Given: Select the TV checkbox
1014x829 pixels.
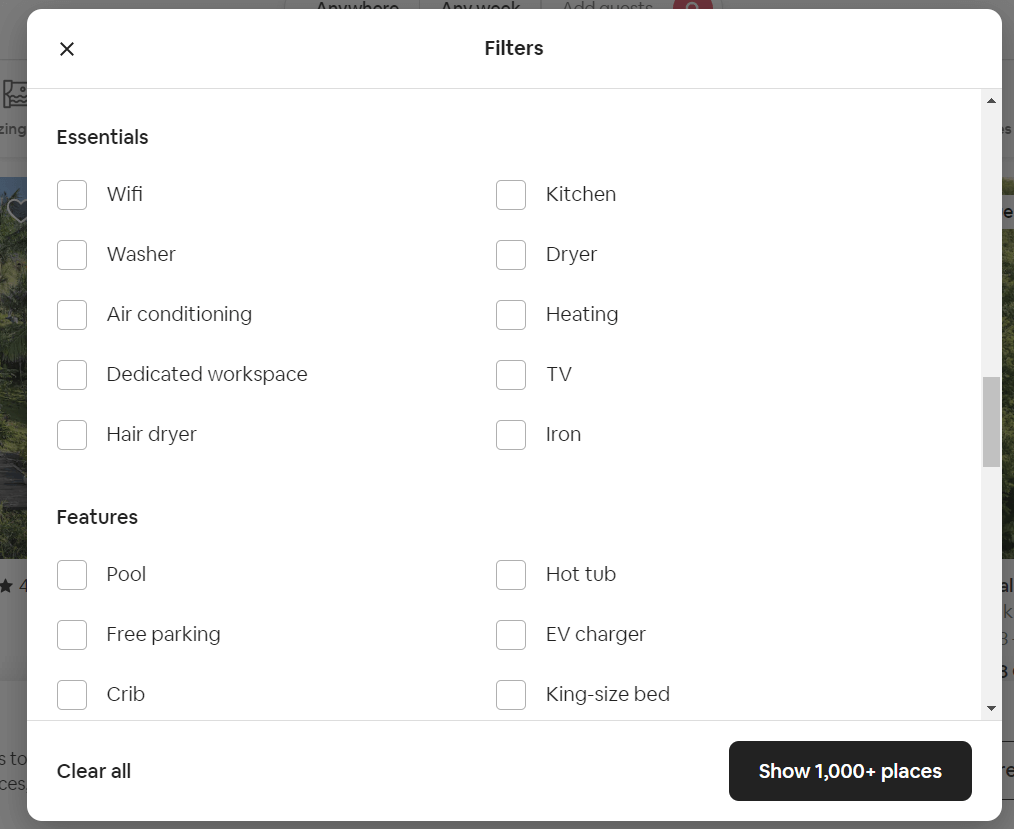Looking at the screenshot, I should [511, 375].
